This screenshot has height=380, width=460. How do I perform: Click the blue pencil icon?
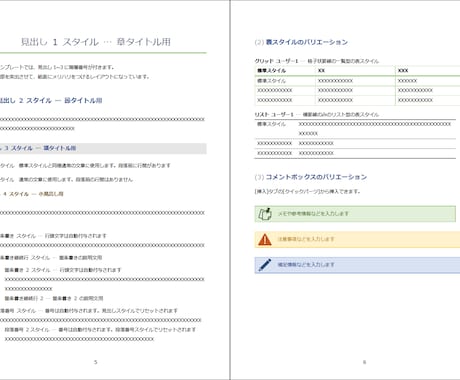pos(265,265)
